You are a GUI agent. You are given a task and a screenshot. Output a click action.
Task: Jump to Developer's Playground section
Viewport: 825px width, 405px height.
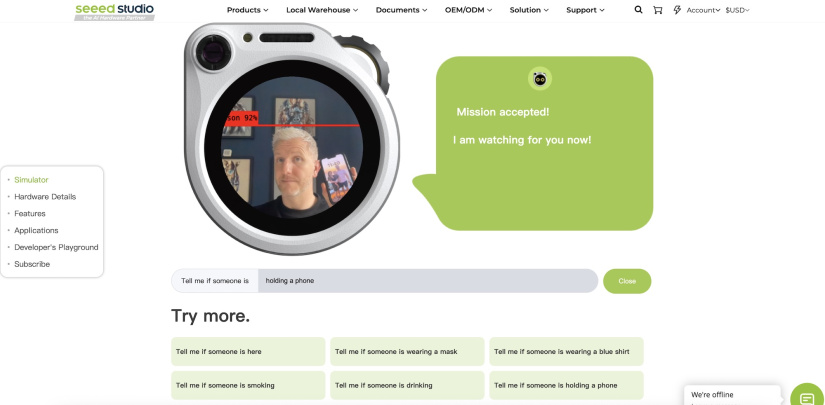click(x=56, y=247)
